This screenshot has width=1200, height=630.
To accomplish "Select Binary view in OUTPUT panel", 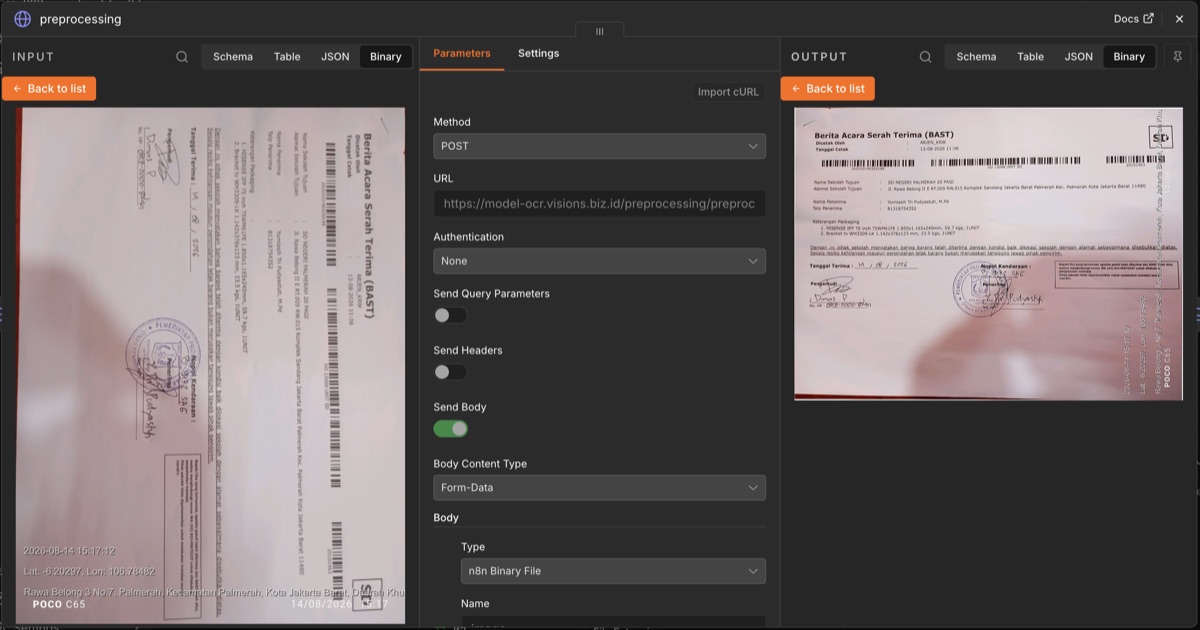I will [1129, 57].
